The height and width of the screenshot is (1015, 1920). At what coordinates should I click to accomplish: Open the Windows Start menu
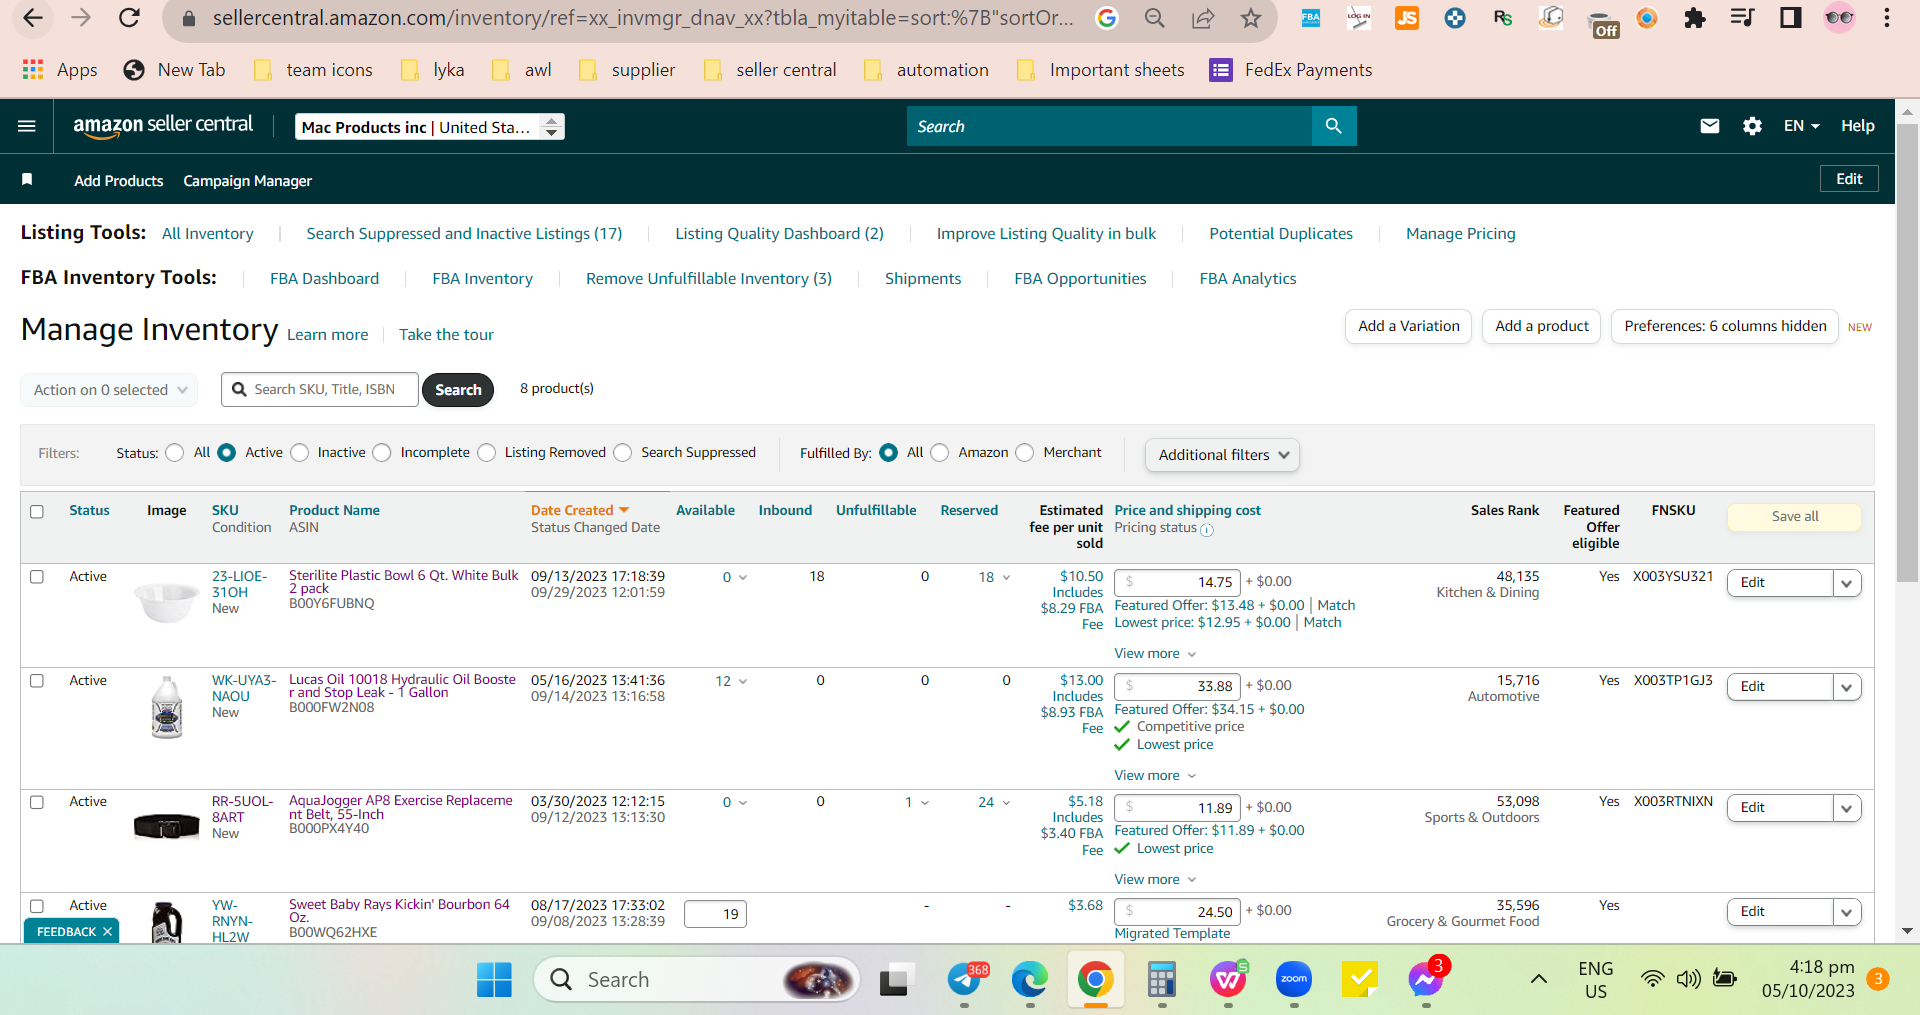[x=494, y=980]
